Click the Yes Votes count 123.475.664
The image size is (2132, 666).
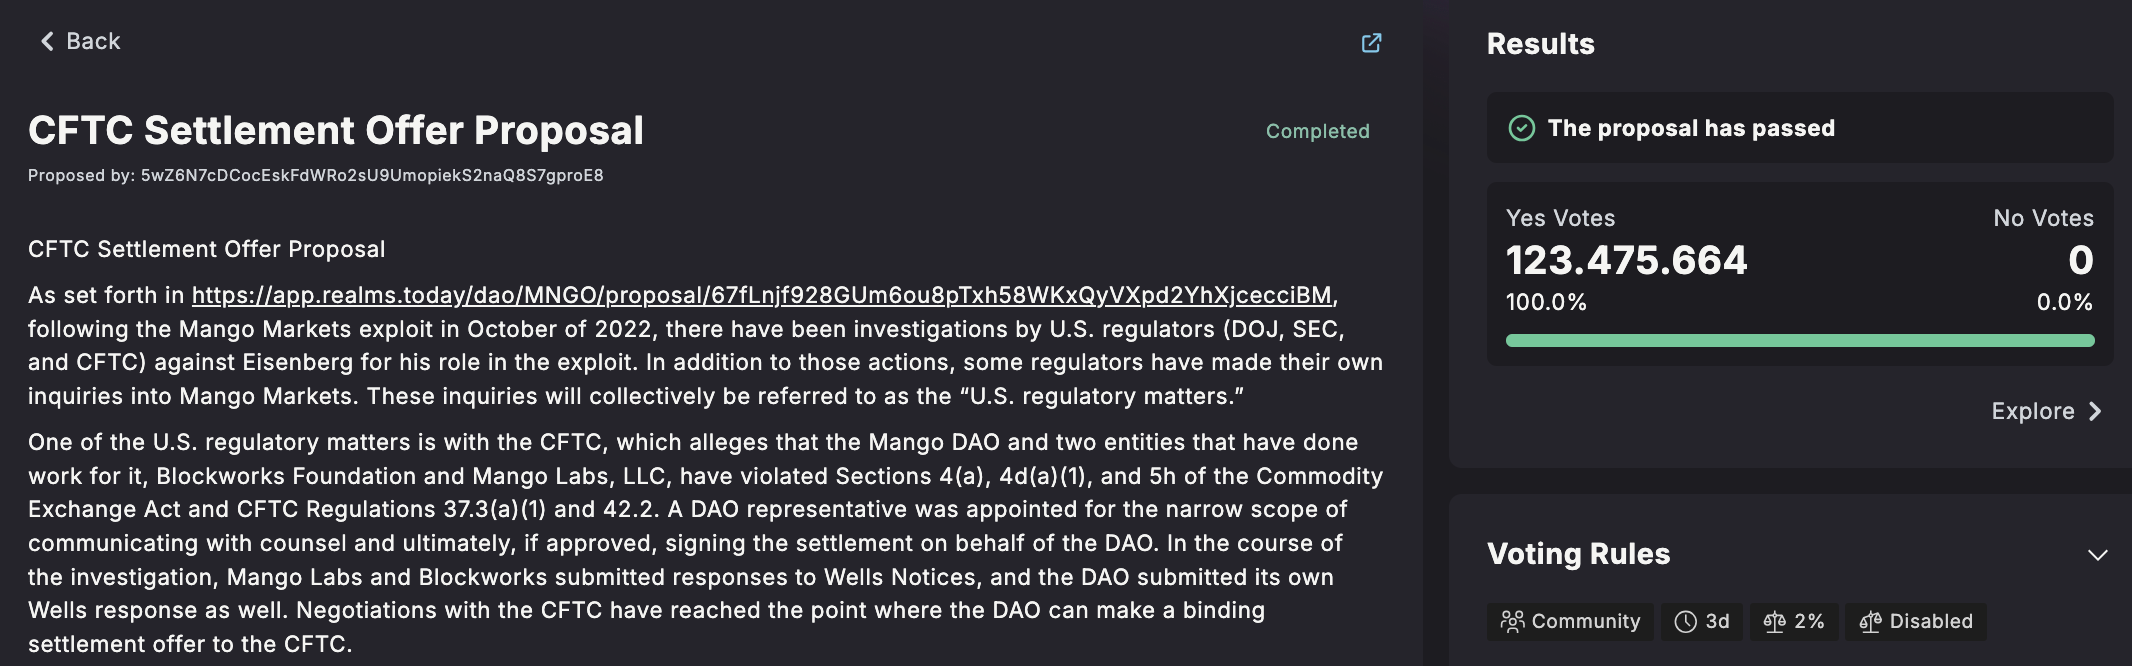pyautogui.click(x=1627, y=260)
